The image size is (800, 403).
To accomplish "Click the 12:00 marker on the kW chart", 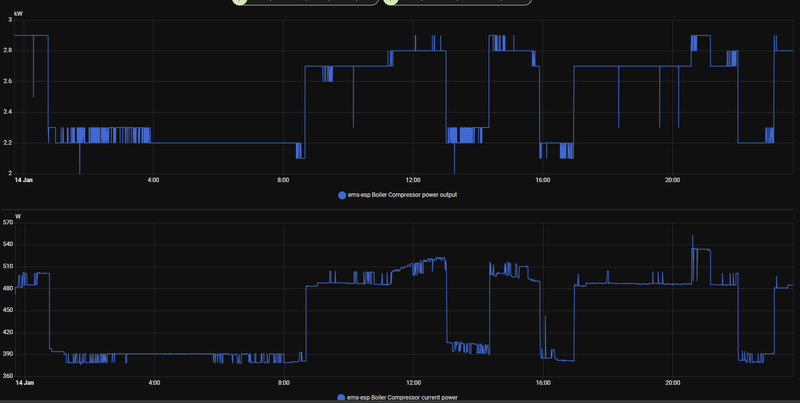I will [413, 180].
